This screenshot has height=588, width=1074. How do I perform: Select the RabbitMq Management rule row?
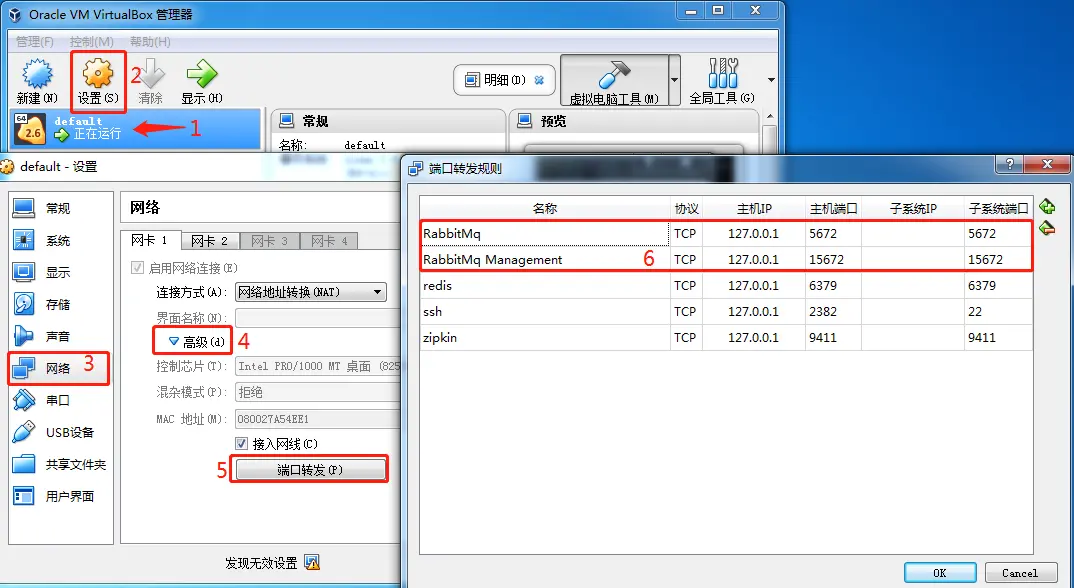click(x=726, y=260)
